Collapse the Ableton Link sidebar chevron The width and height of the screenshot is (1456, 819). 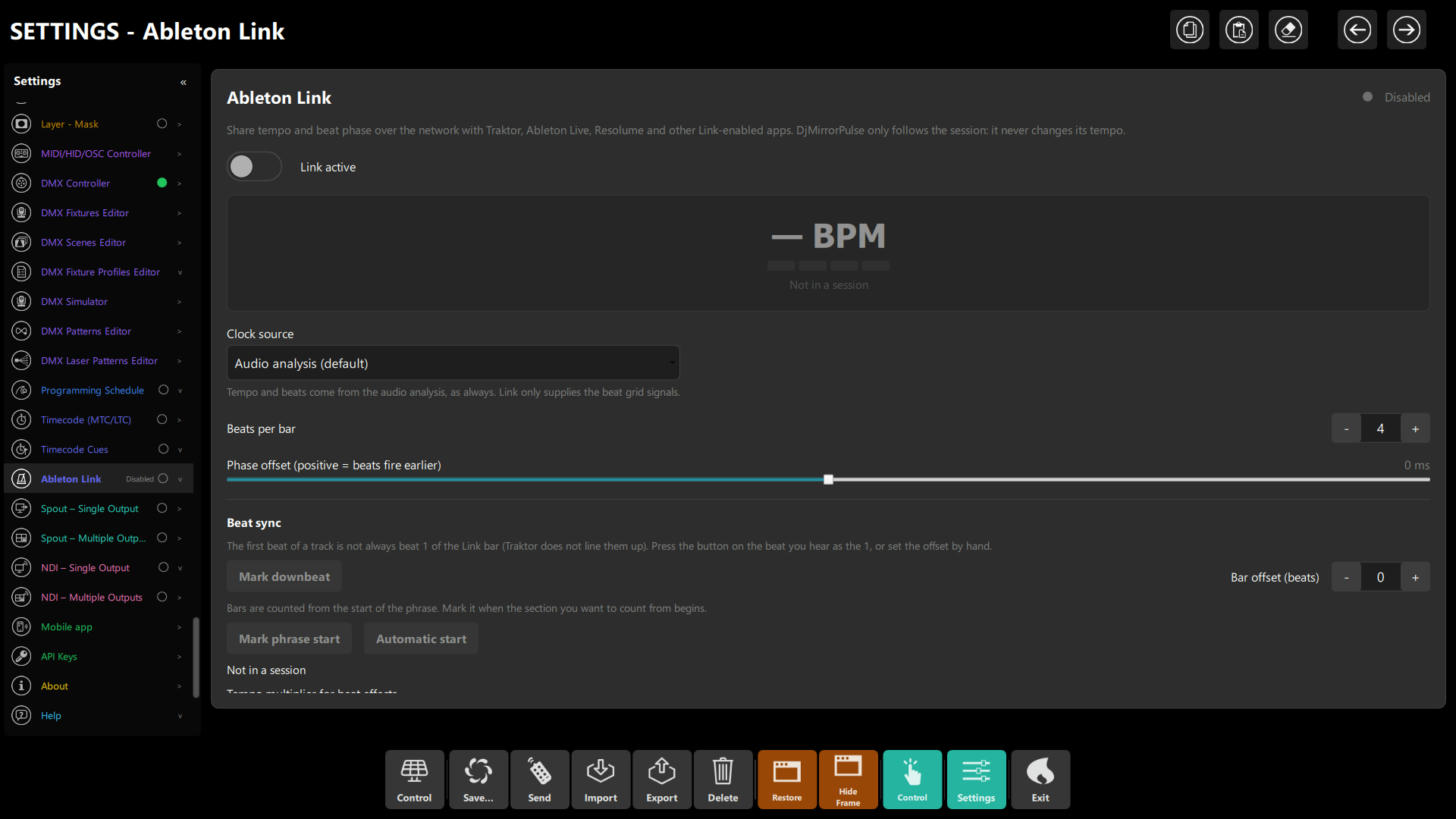(x=180, y=479)
